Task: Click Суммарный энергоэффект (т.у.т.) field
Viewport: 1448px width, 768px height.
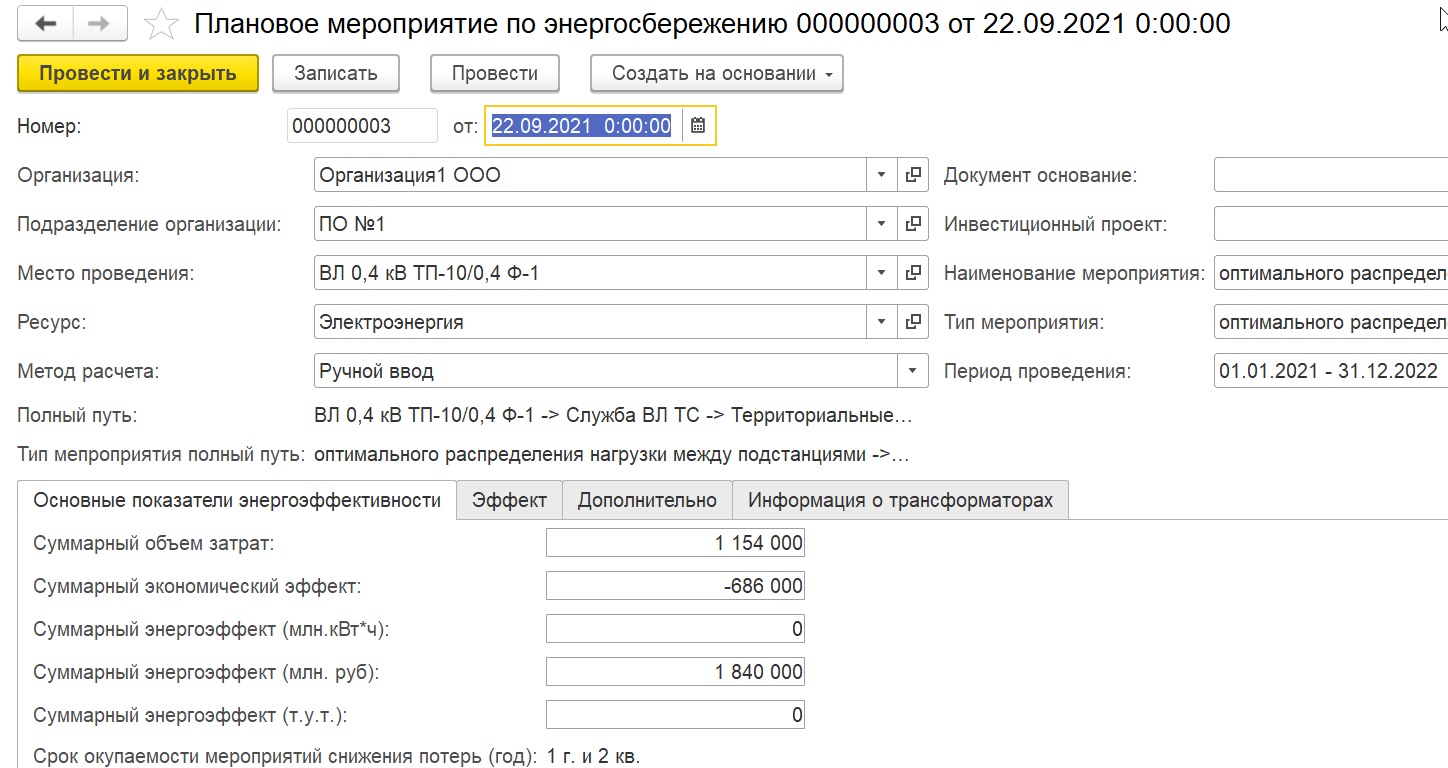Action: pos(675,715)
